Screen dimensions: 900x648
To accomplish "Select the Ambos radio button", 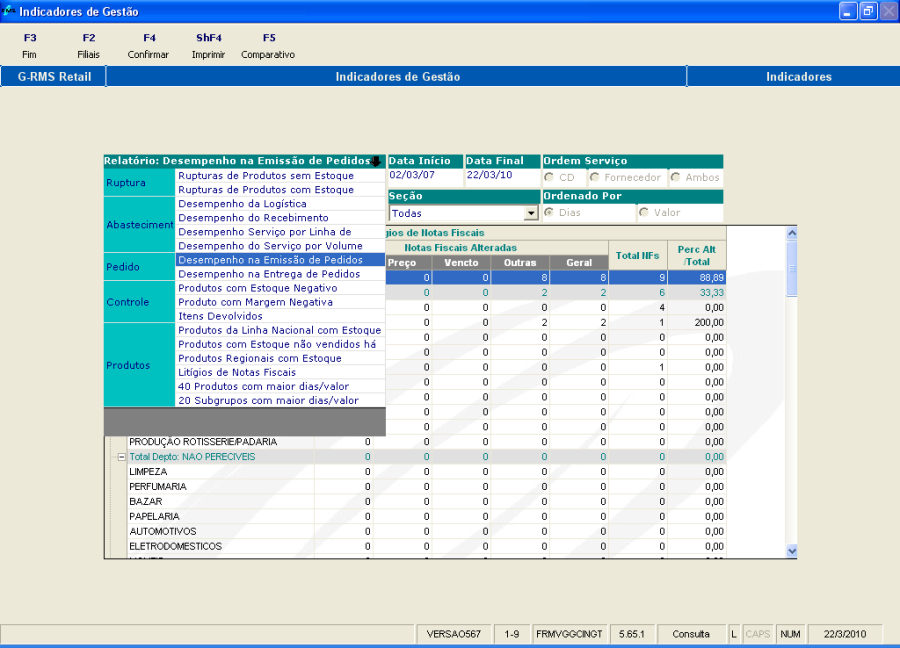I will [x=676, y=178].
